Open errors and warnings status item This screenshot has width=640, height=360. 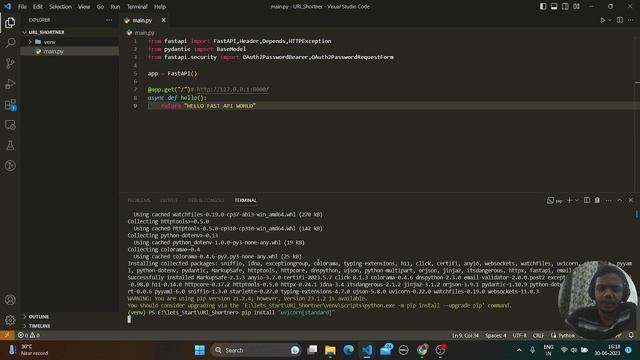(29, 335)
